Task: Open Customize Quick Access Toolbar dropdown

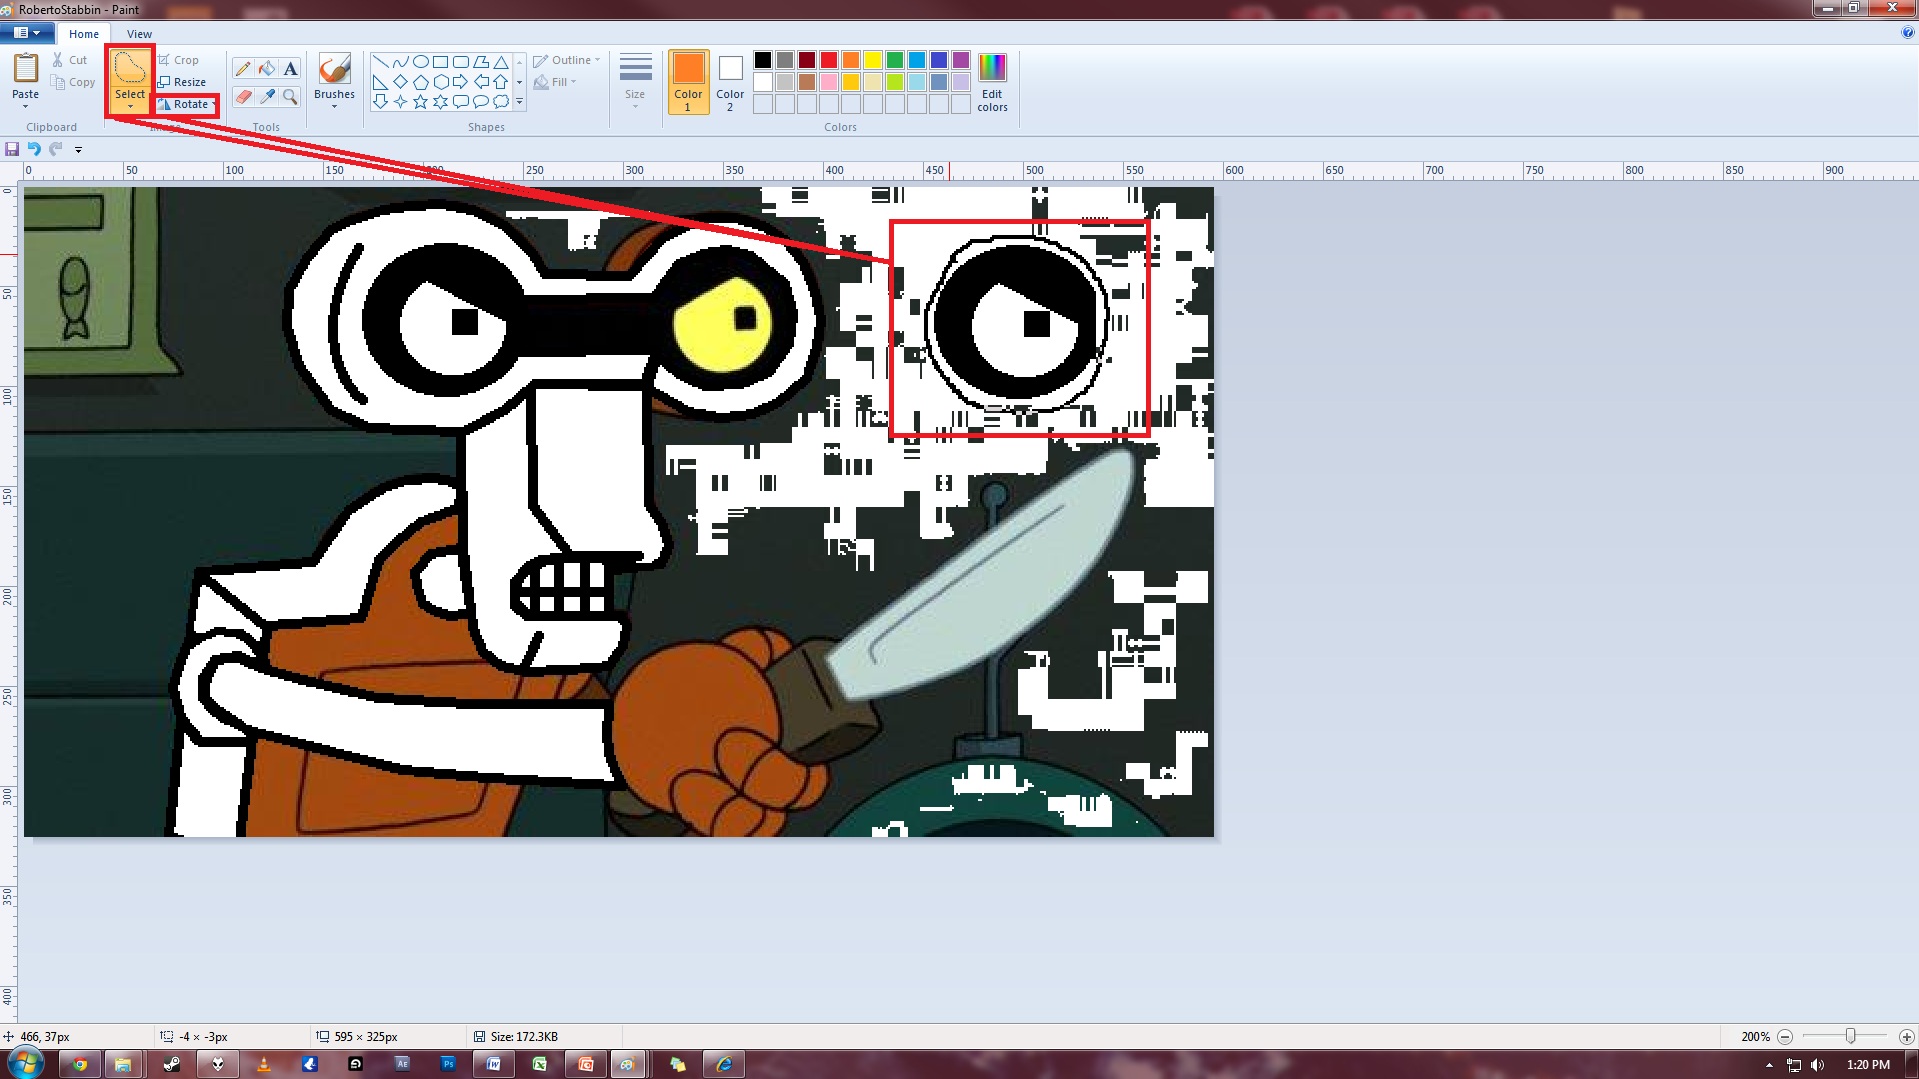Action: pyautogui.click(x=78, y=150)
